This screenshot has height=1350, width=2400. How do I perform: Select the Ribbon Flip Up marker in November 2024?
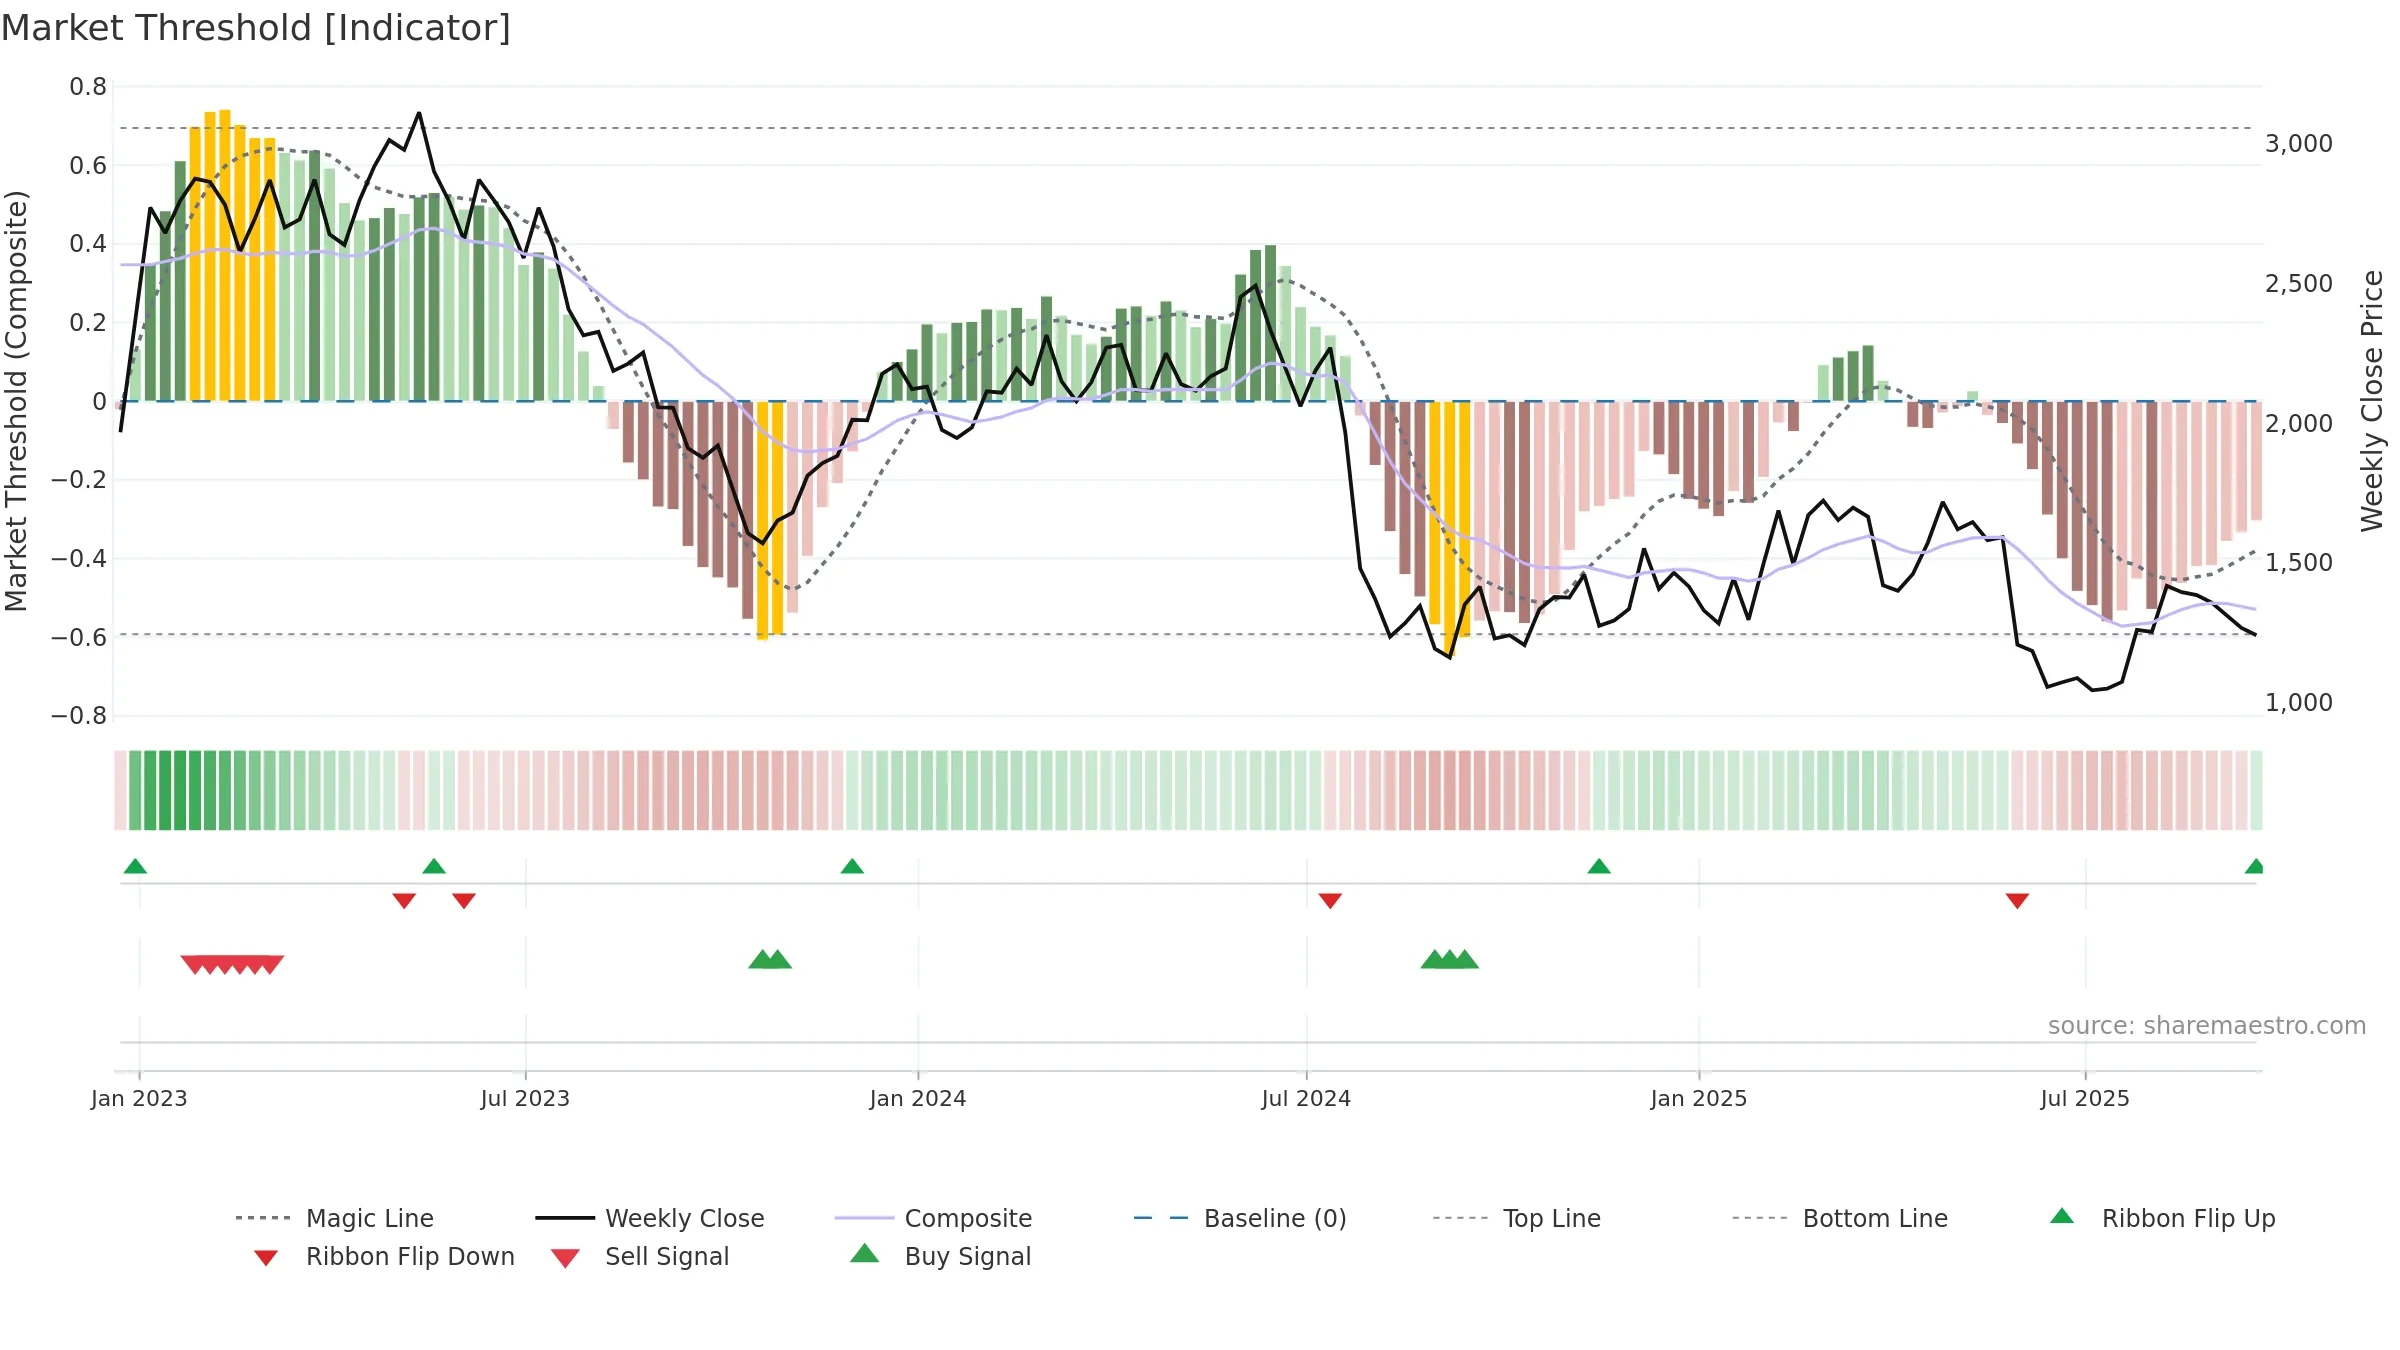pos(1599,866)
